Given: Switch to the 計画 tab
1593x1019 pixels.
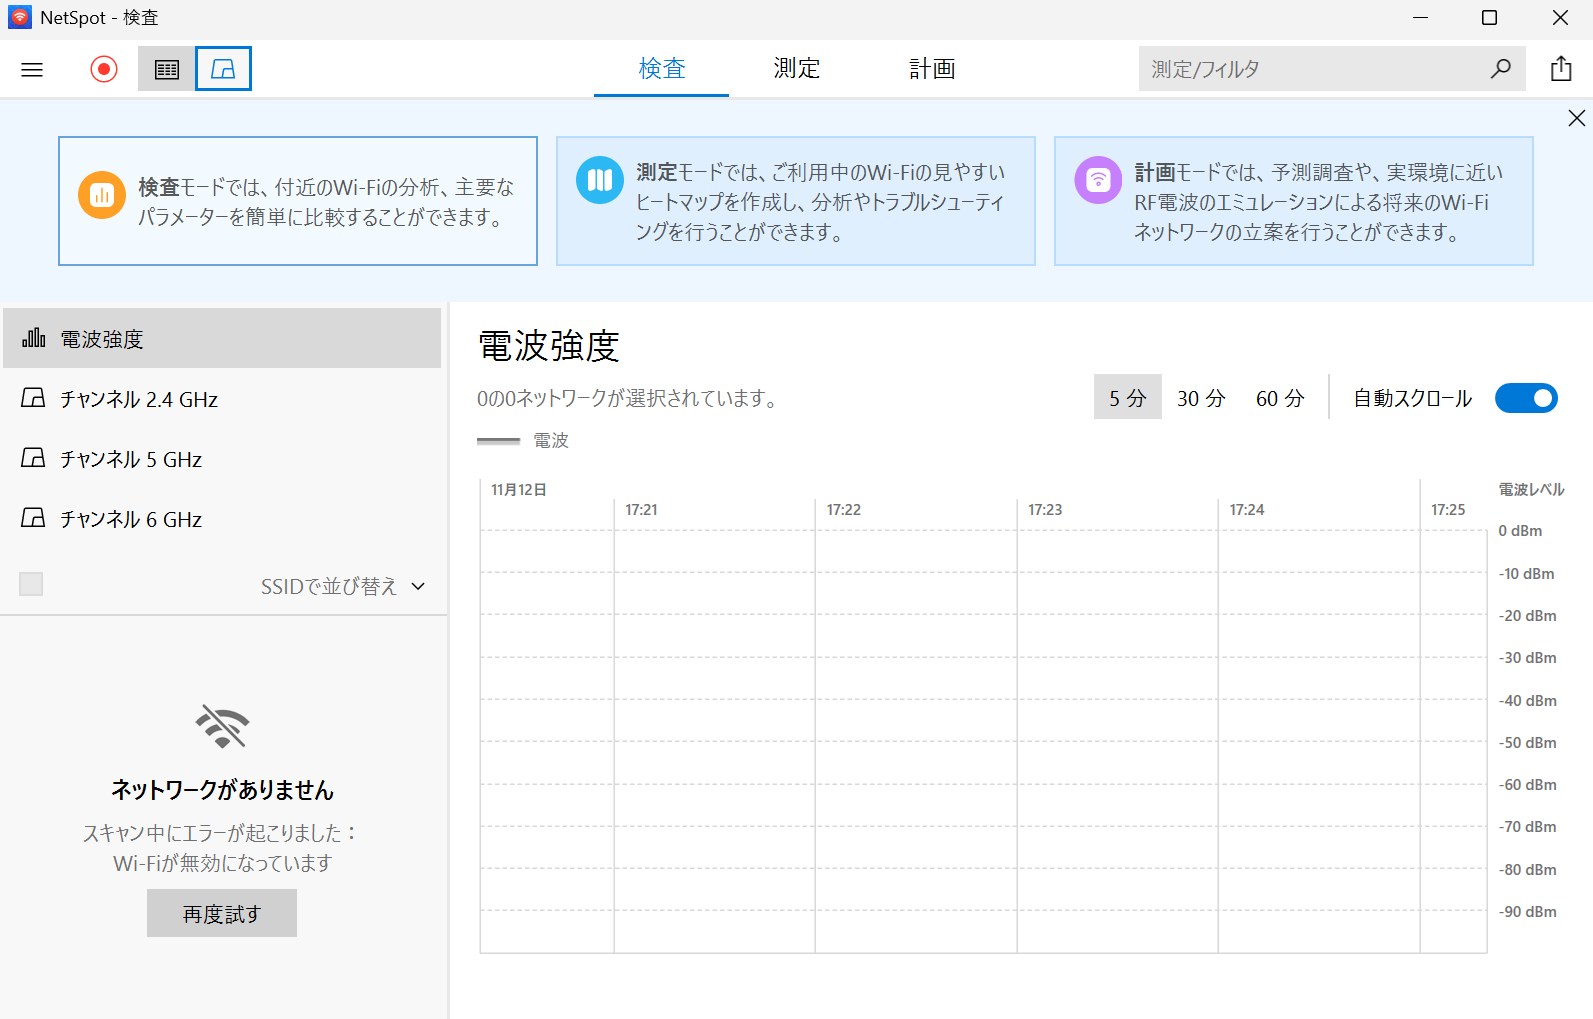Looking at the screenshot, I should click(x=931, y=69).
